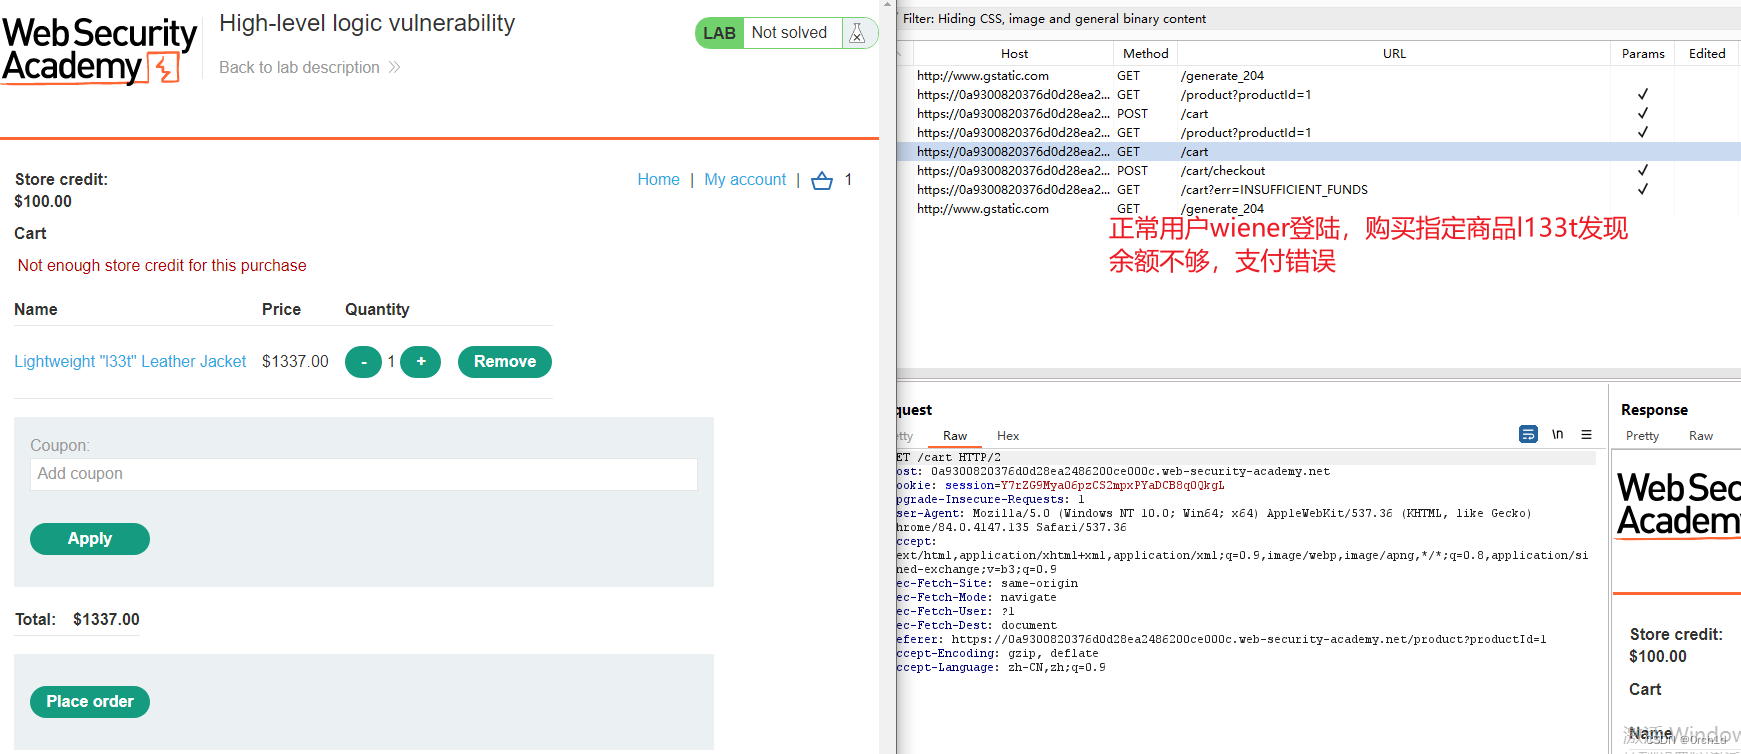Focus the Add coupon input field

tap(364, 474)
